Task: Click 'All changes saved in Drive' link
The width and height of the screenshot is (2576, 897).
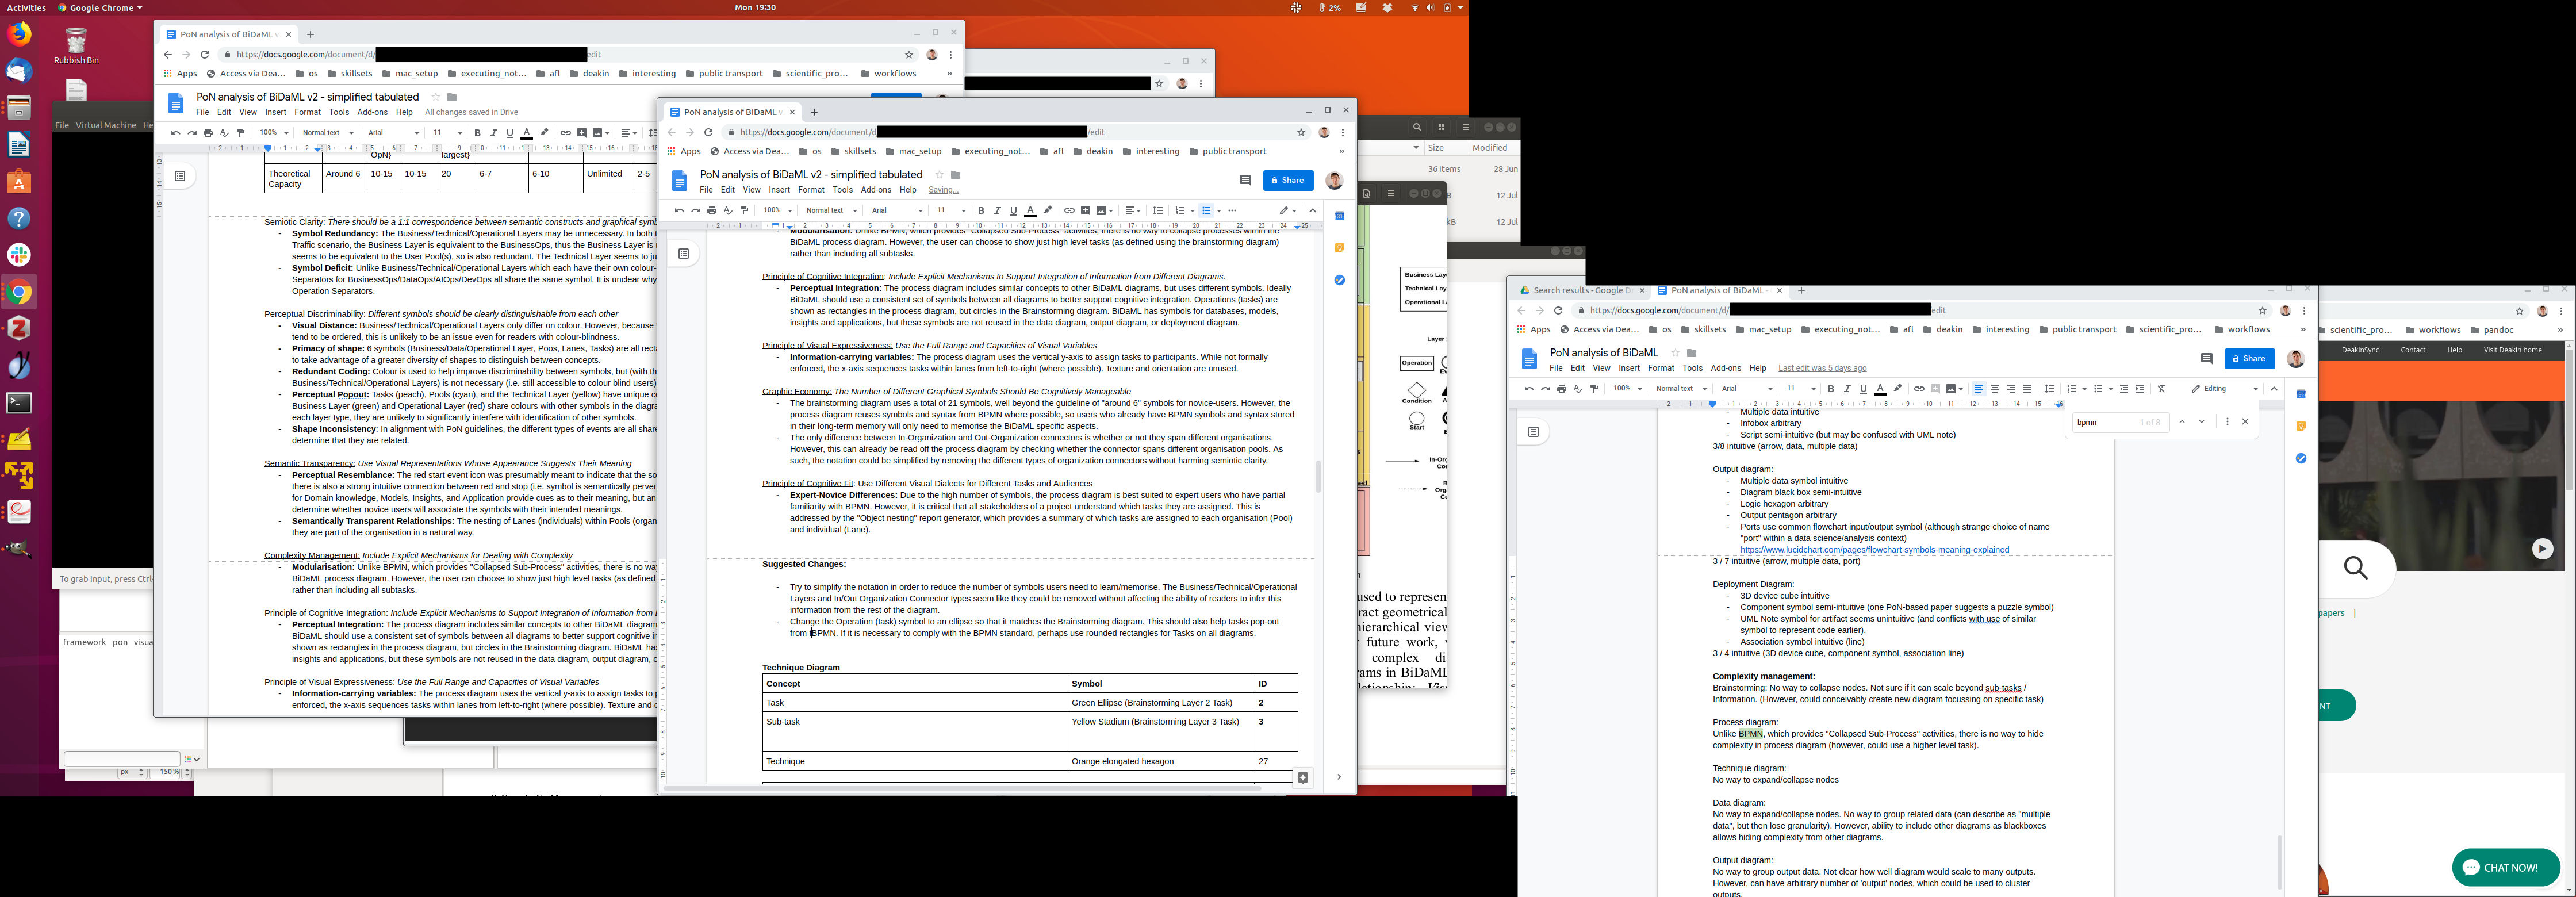Action: click(471, 113)
